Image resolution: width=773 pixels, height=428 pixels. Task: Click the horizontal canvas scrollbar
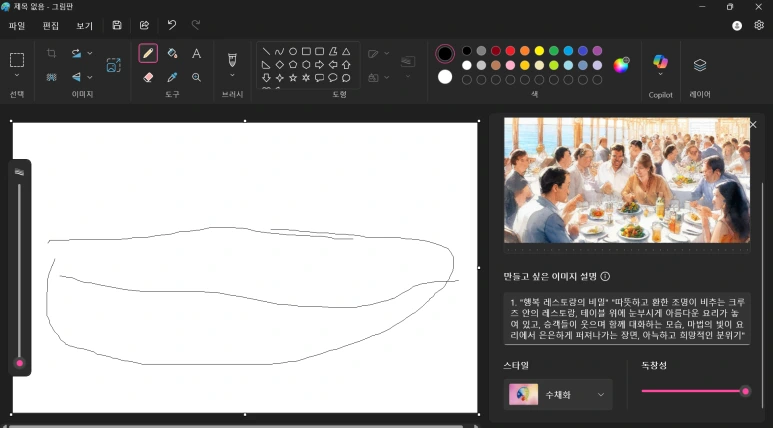click(x=237, y=426)
